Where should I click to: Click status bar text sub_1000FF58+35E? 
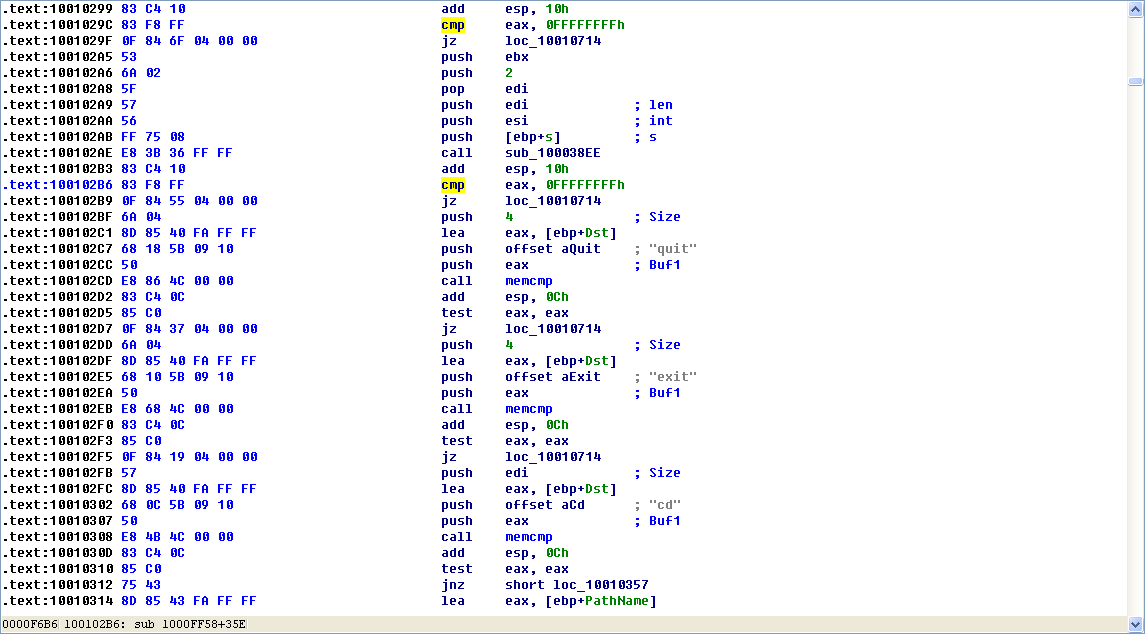(x=190, y=625)
